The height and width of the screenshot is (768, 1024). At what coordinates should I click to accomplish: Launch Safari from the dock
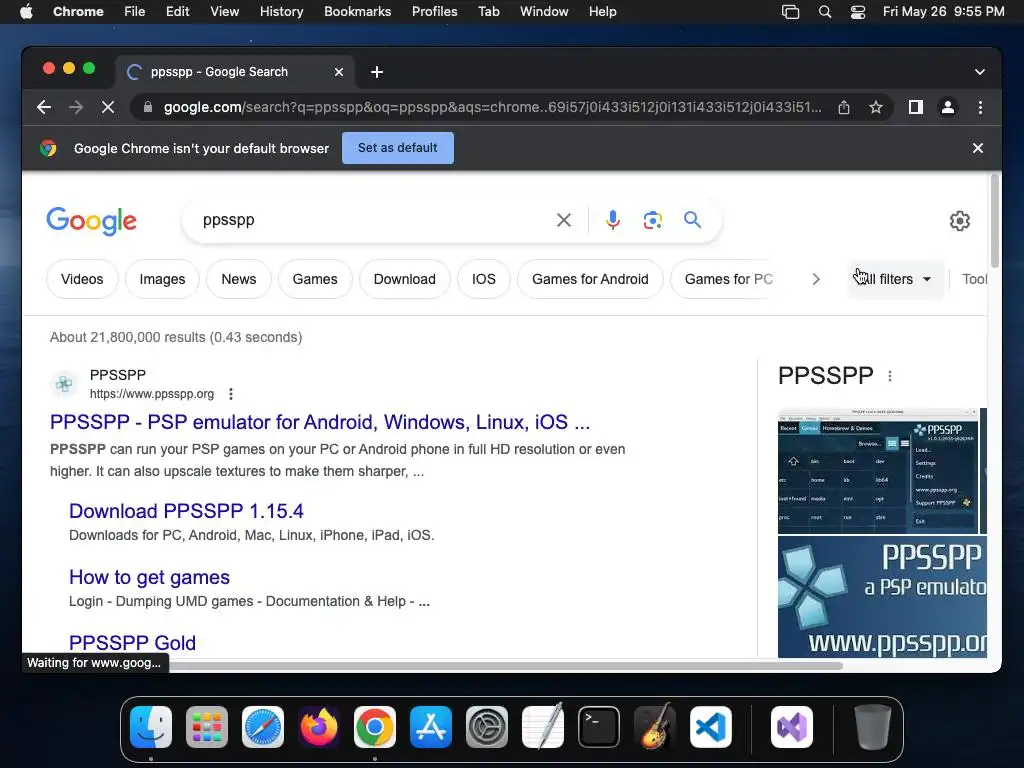pos(263,727)
